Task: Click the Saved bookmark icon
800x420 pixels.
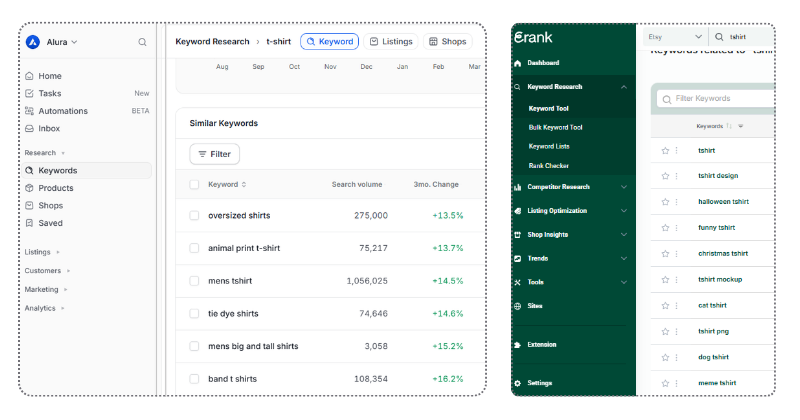Action: point(29,223)
